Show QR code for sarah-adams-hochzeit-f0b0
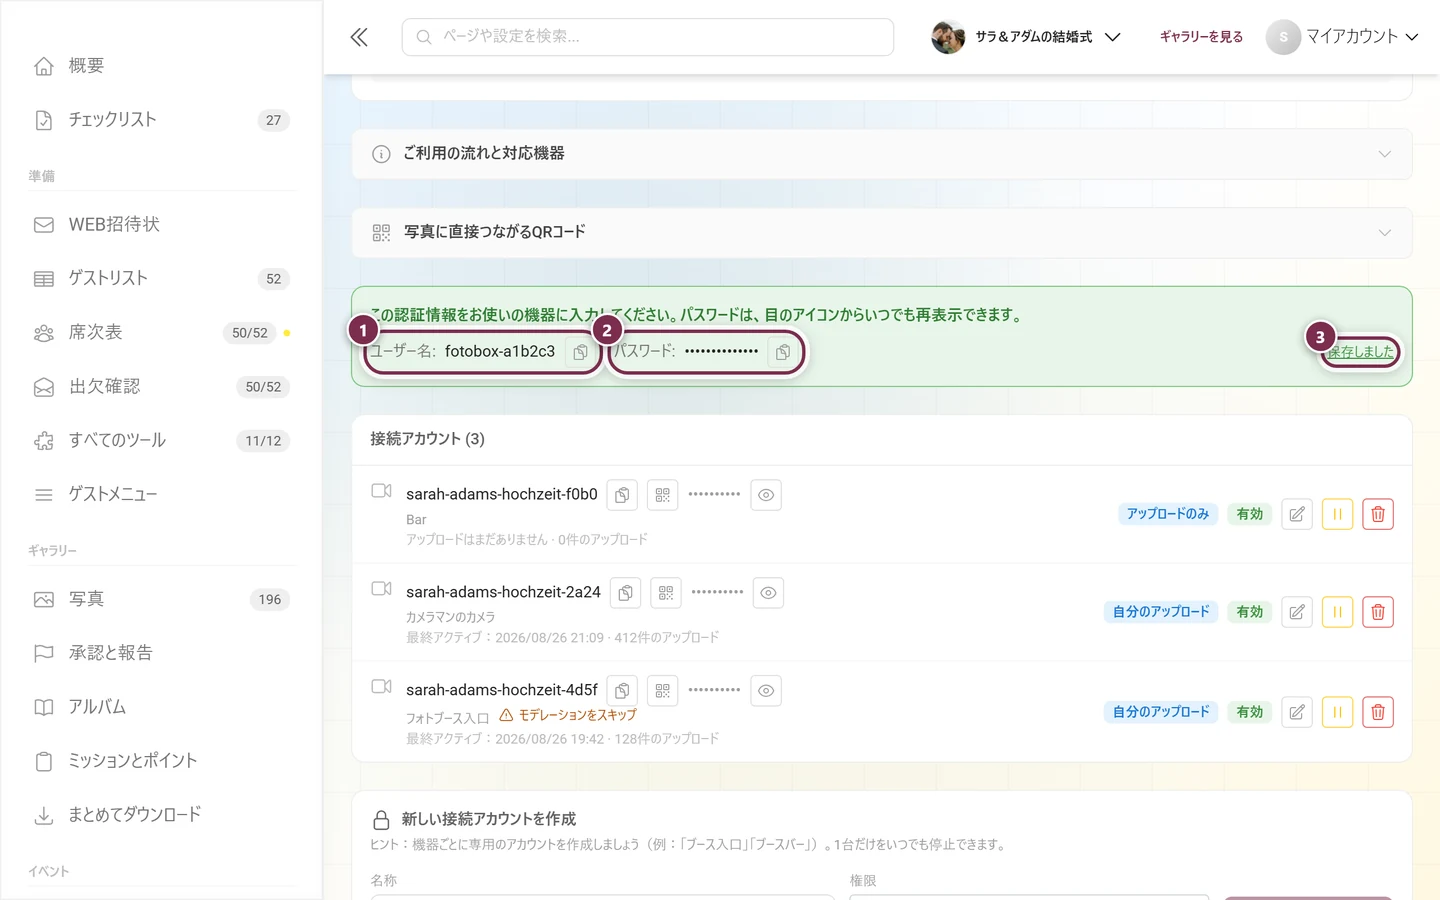 click(662, 495)
